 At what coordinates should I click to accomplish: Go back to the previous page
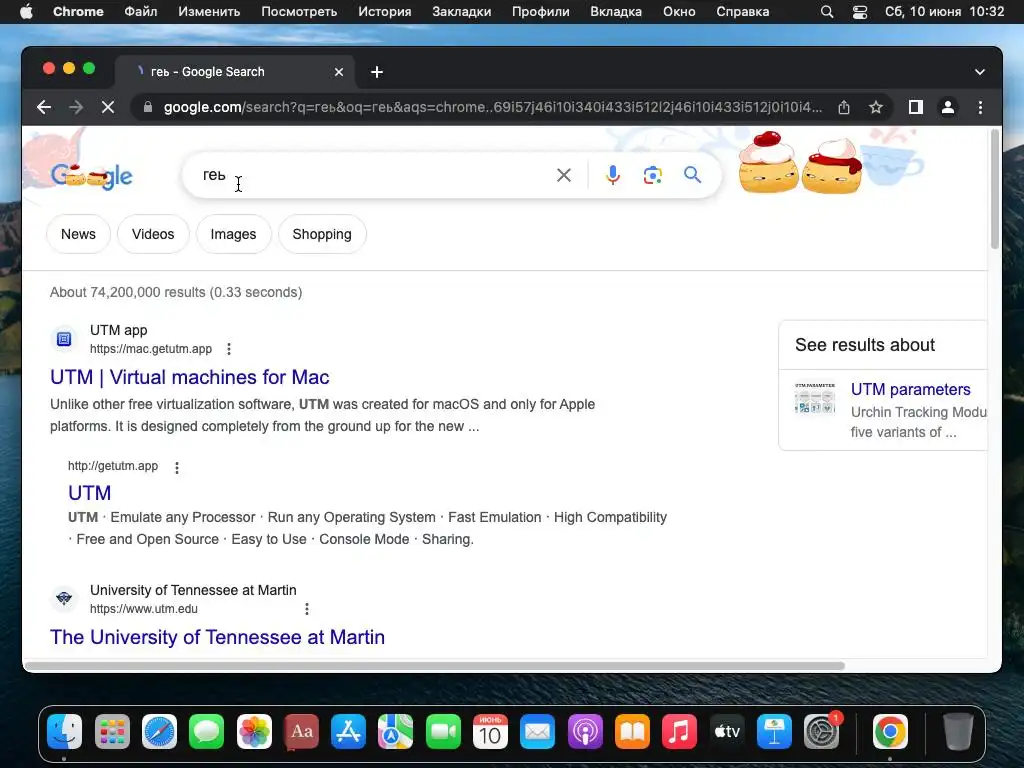point(44,107)
